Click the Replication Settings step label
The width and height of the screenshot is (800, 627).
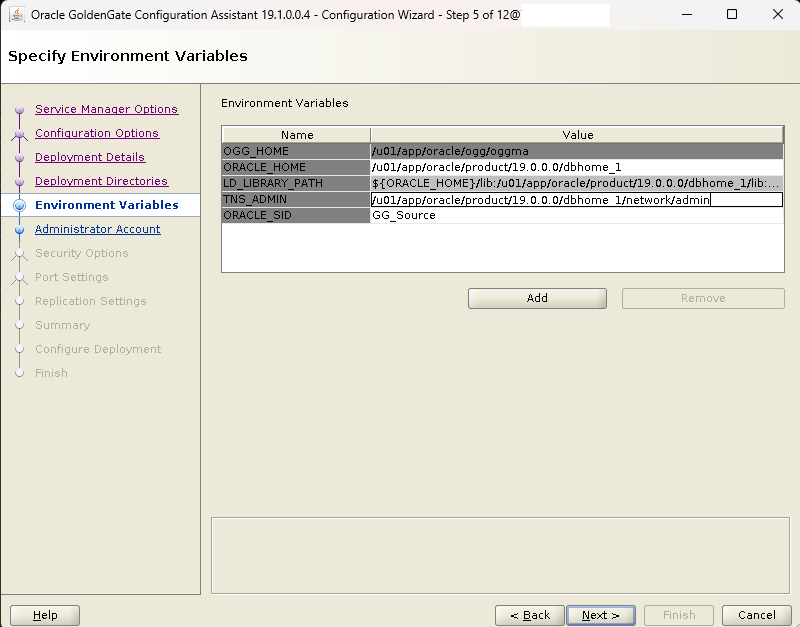[x=91, y=301]
